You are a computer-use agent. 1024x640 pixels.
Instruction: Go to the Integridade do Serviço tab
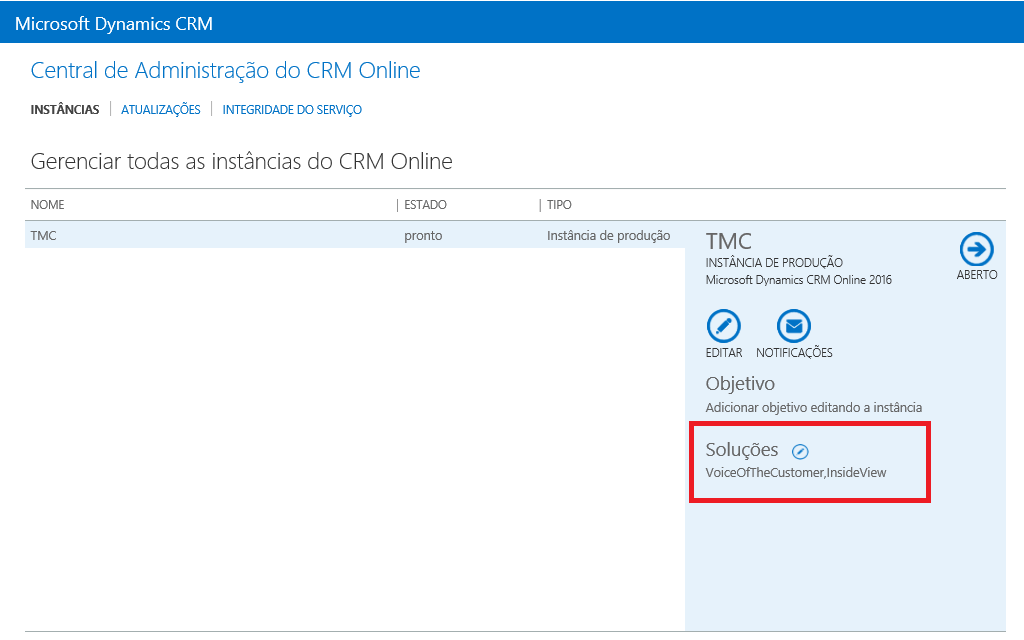pos(292,110)
